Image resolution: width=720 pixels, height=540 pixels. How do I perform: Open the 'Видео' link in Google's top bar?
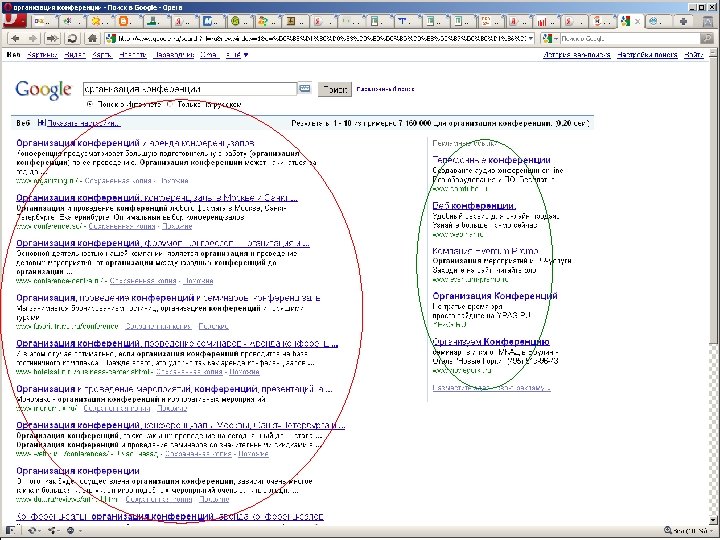click(x=75, y=55)
